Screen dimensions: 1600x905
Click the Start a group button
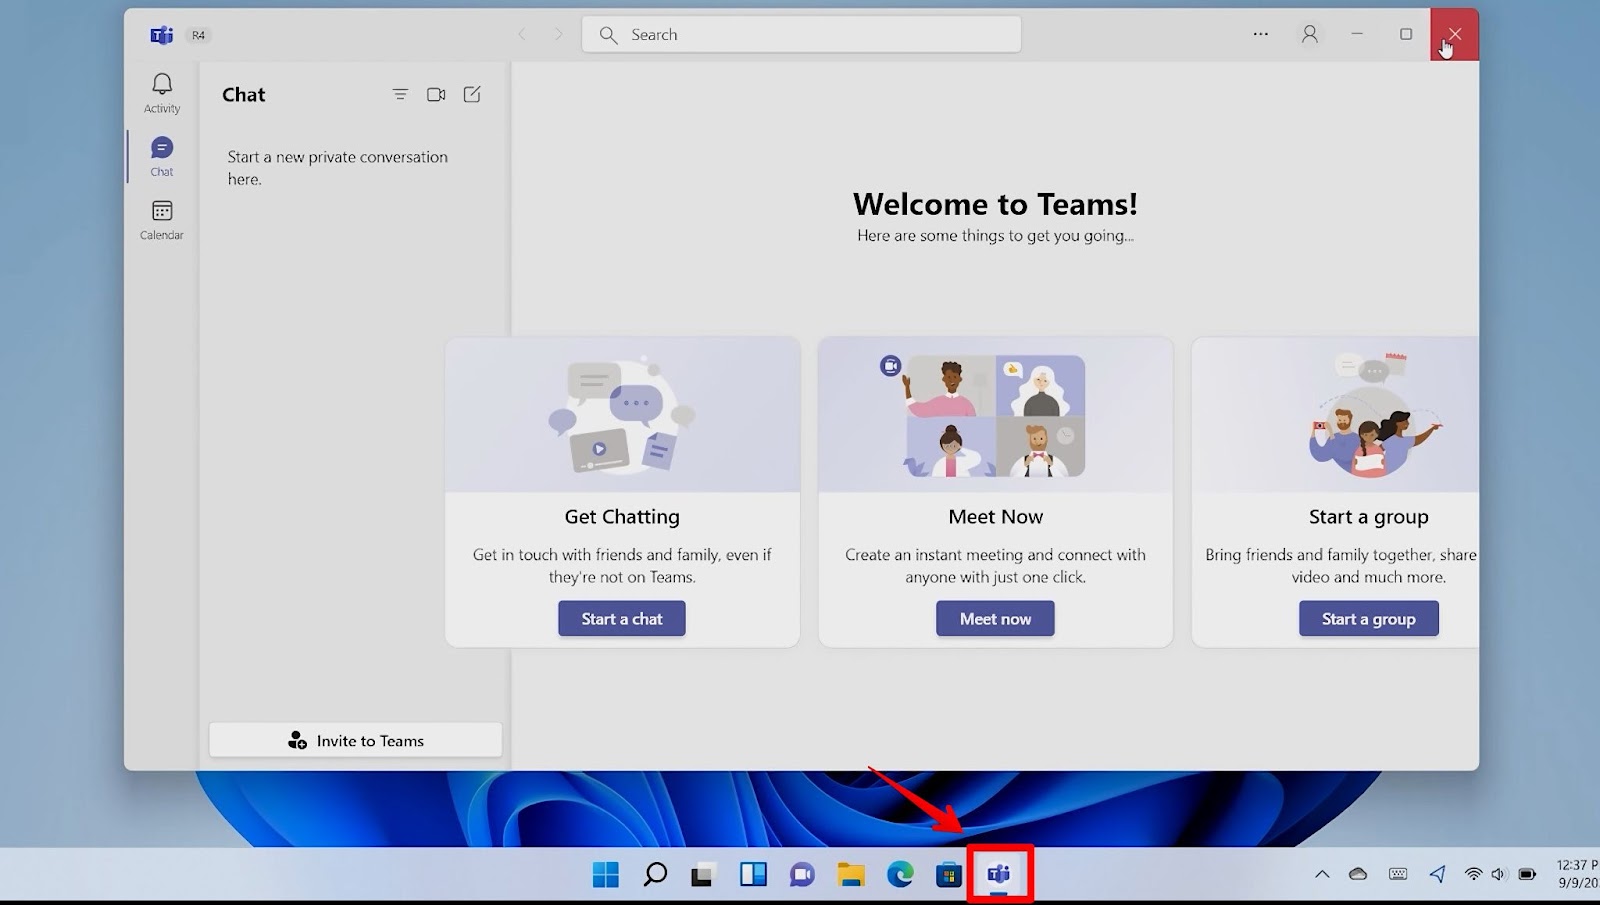[x=1369, y=619]
